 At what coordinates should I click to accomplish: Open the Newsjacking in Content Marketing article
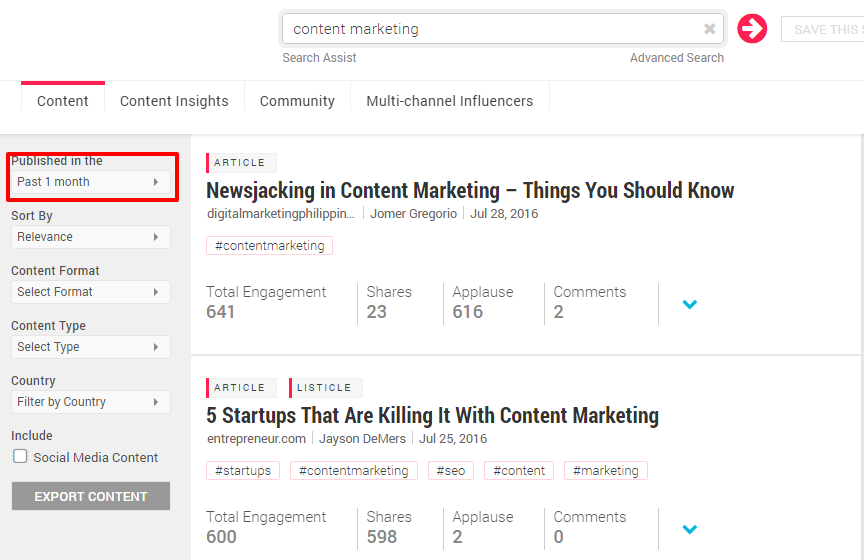point(470,191)
